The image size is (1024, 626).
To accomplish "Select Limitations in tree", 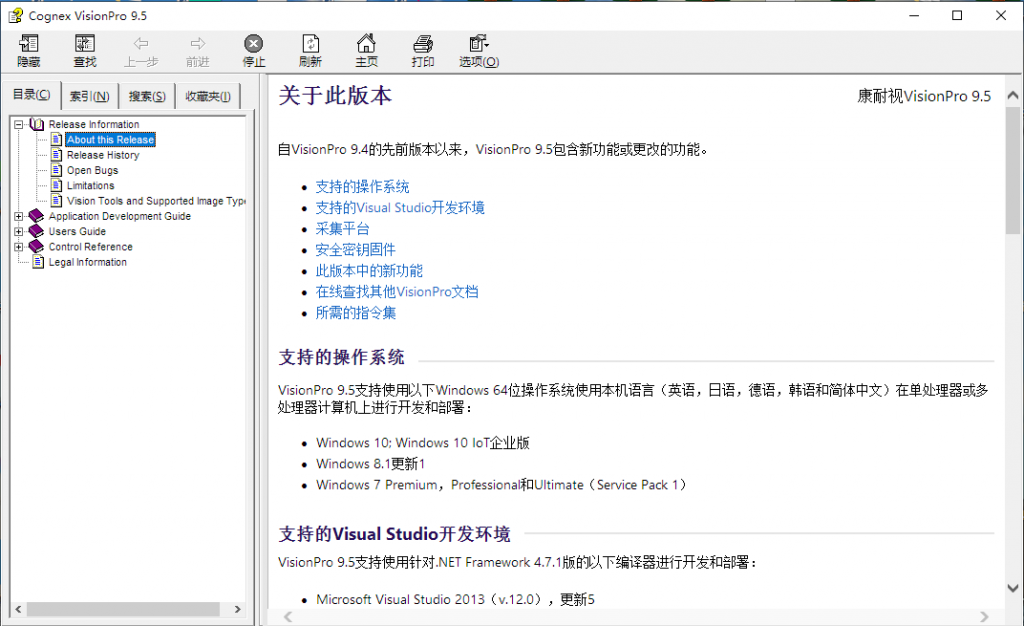I will point(90,185).
